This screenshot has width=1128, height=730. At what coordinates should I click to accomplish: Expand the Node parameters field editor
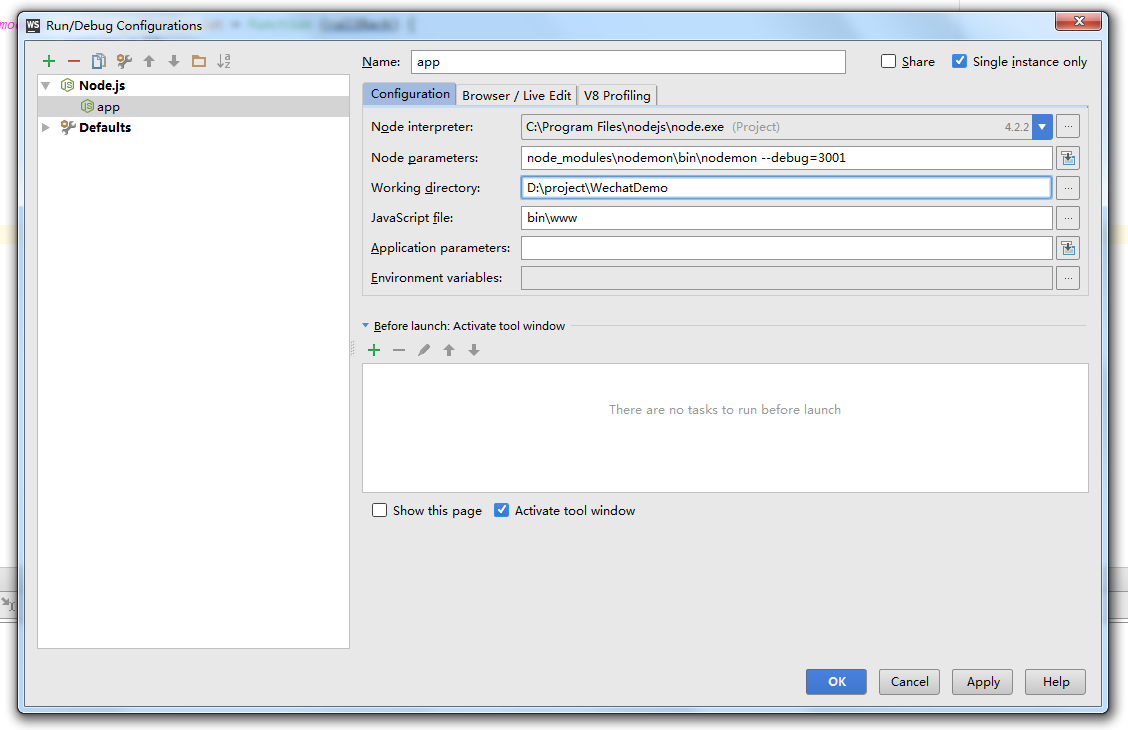point(1068,158)
